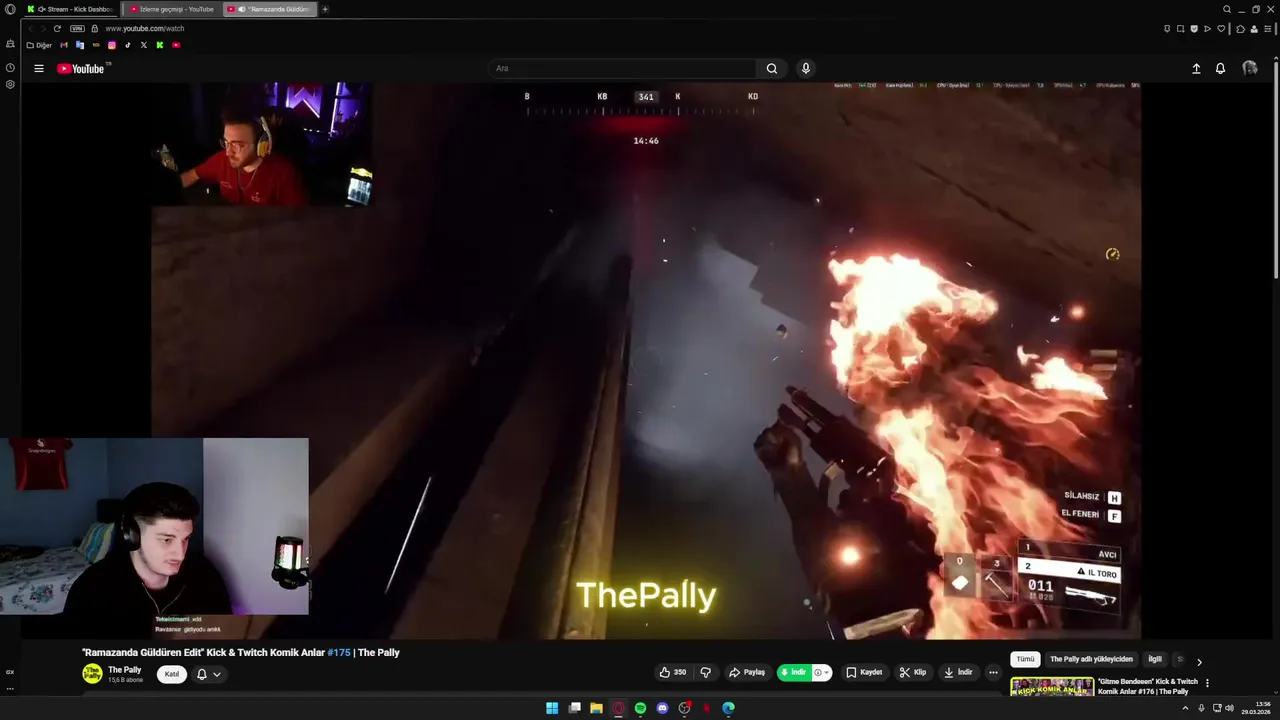Open the account avatar menu

tap(1250, 68)
